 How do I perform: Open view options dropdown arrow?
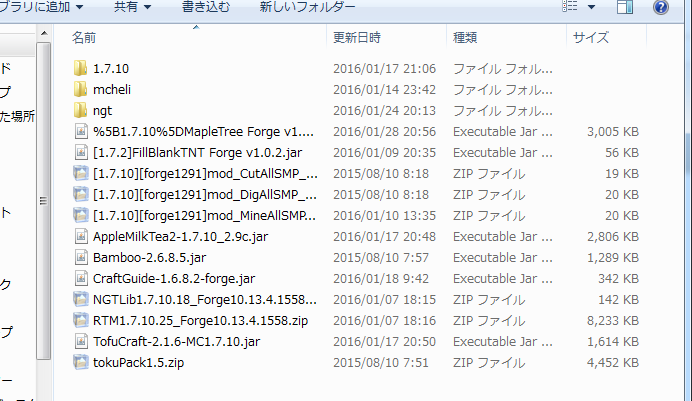tap(591, 7)
